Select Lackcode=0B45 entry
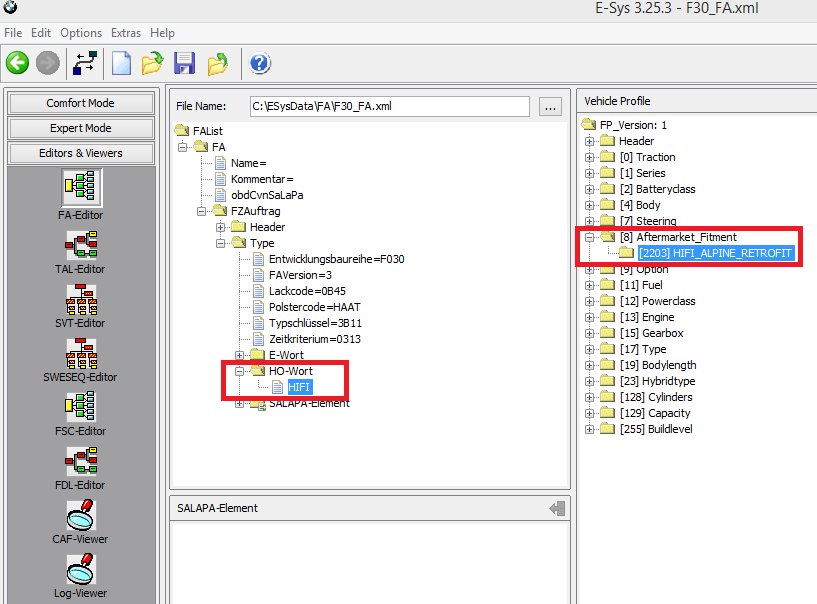Viewport: 817px width, 604px height. (x=307, y=291)
